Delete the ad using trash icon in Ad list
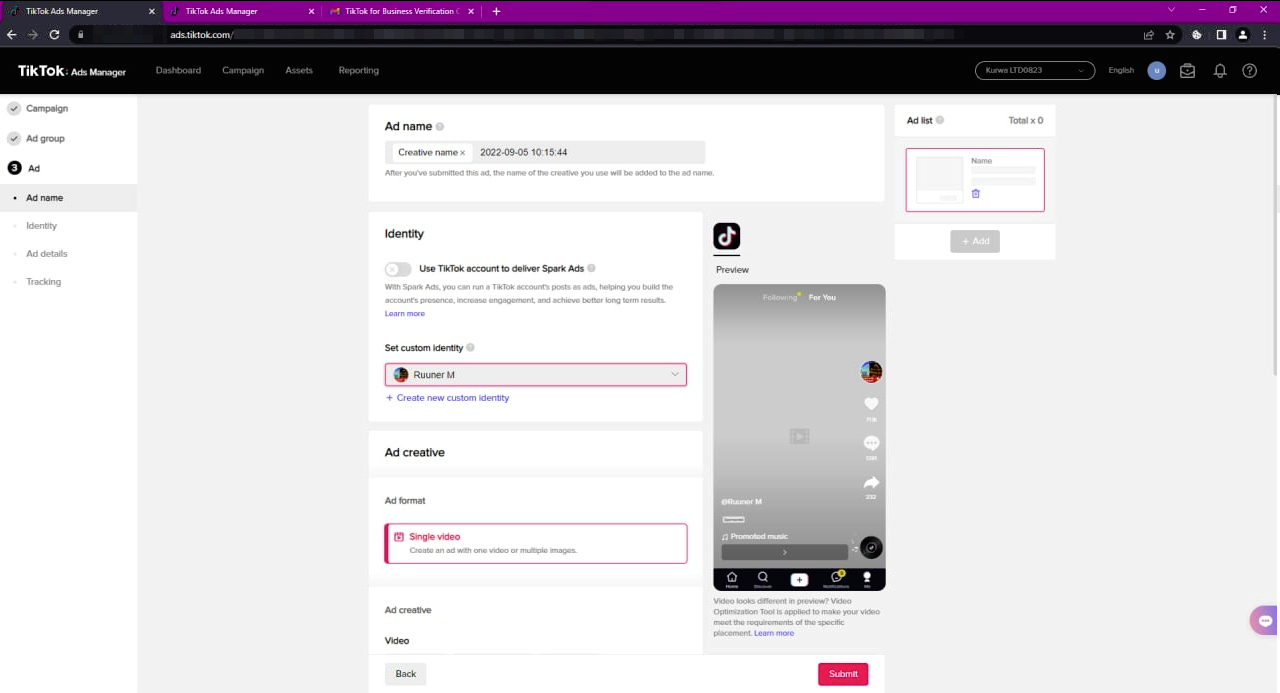This screenshot has height=693, width=1280. pos(976,193)
